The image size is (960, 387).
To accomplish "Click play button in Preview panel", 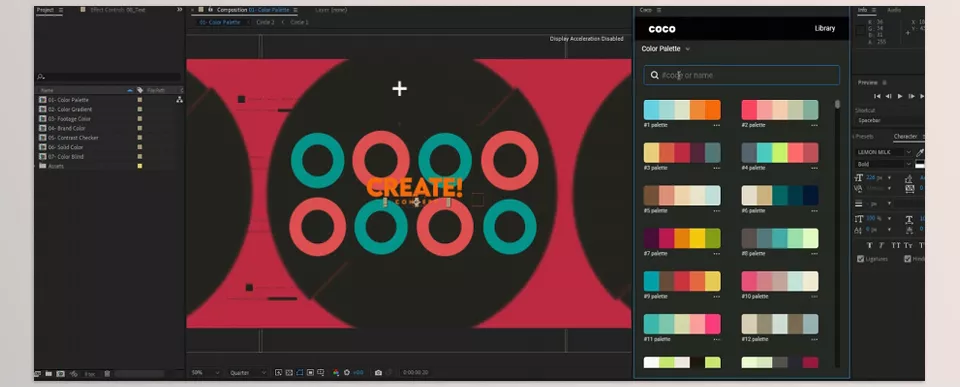I will (900, 96).
